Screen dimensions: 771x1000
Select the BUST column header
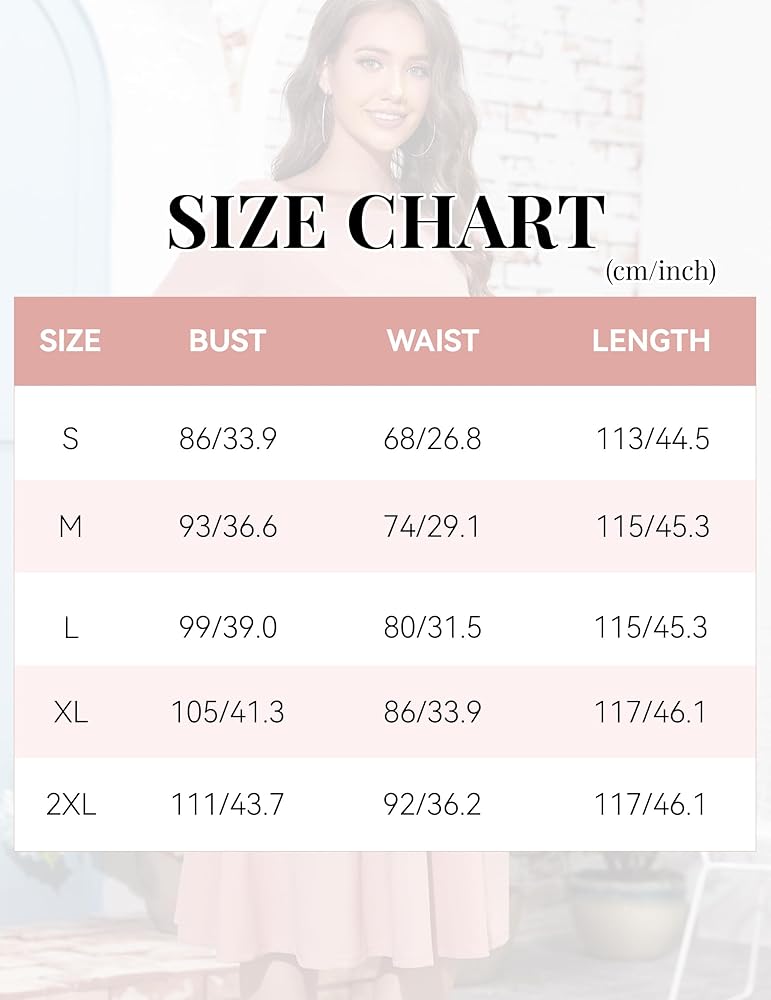(x=227, y=341)
